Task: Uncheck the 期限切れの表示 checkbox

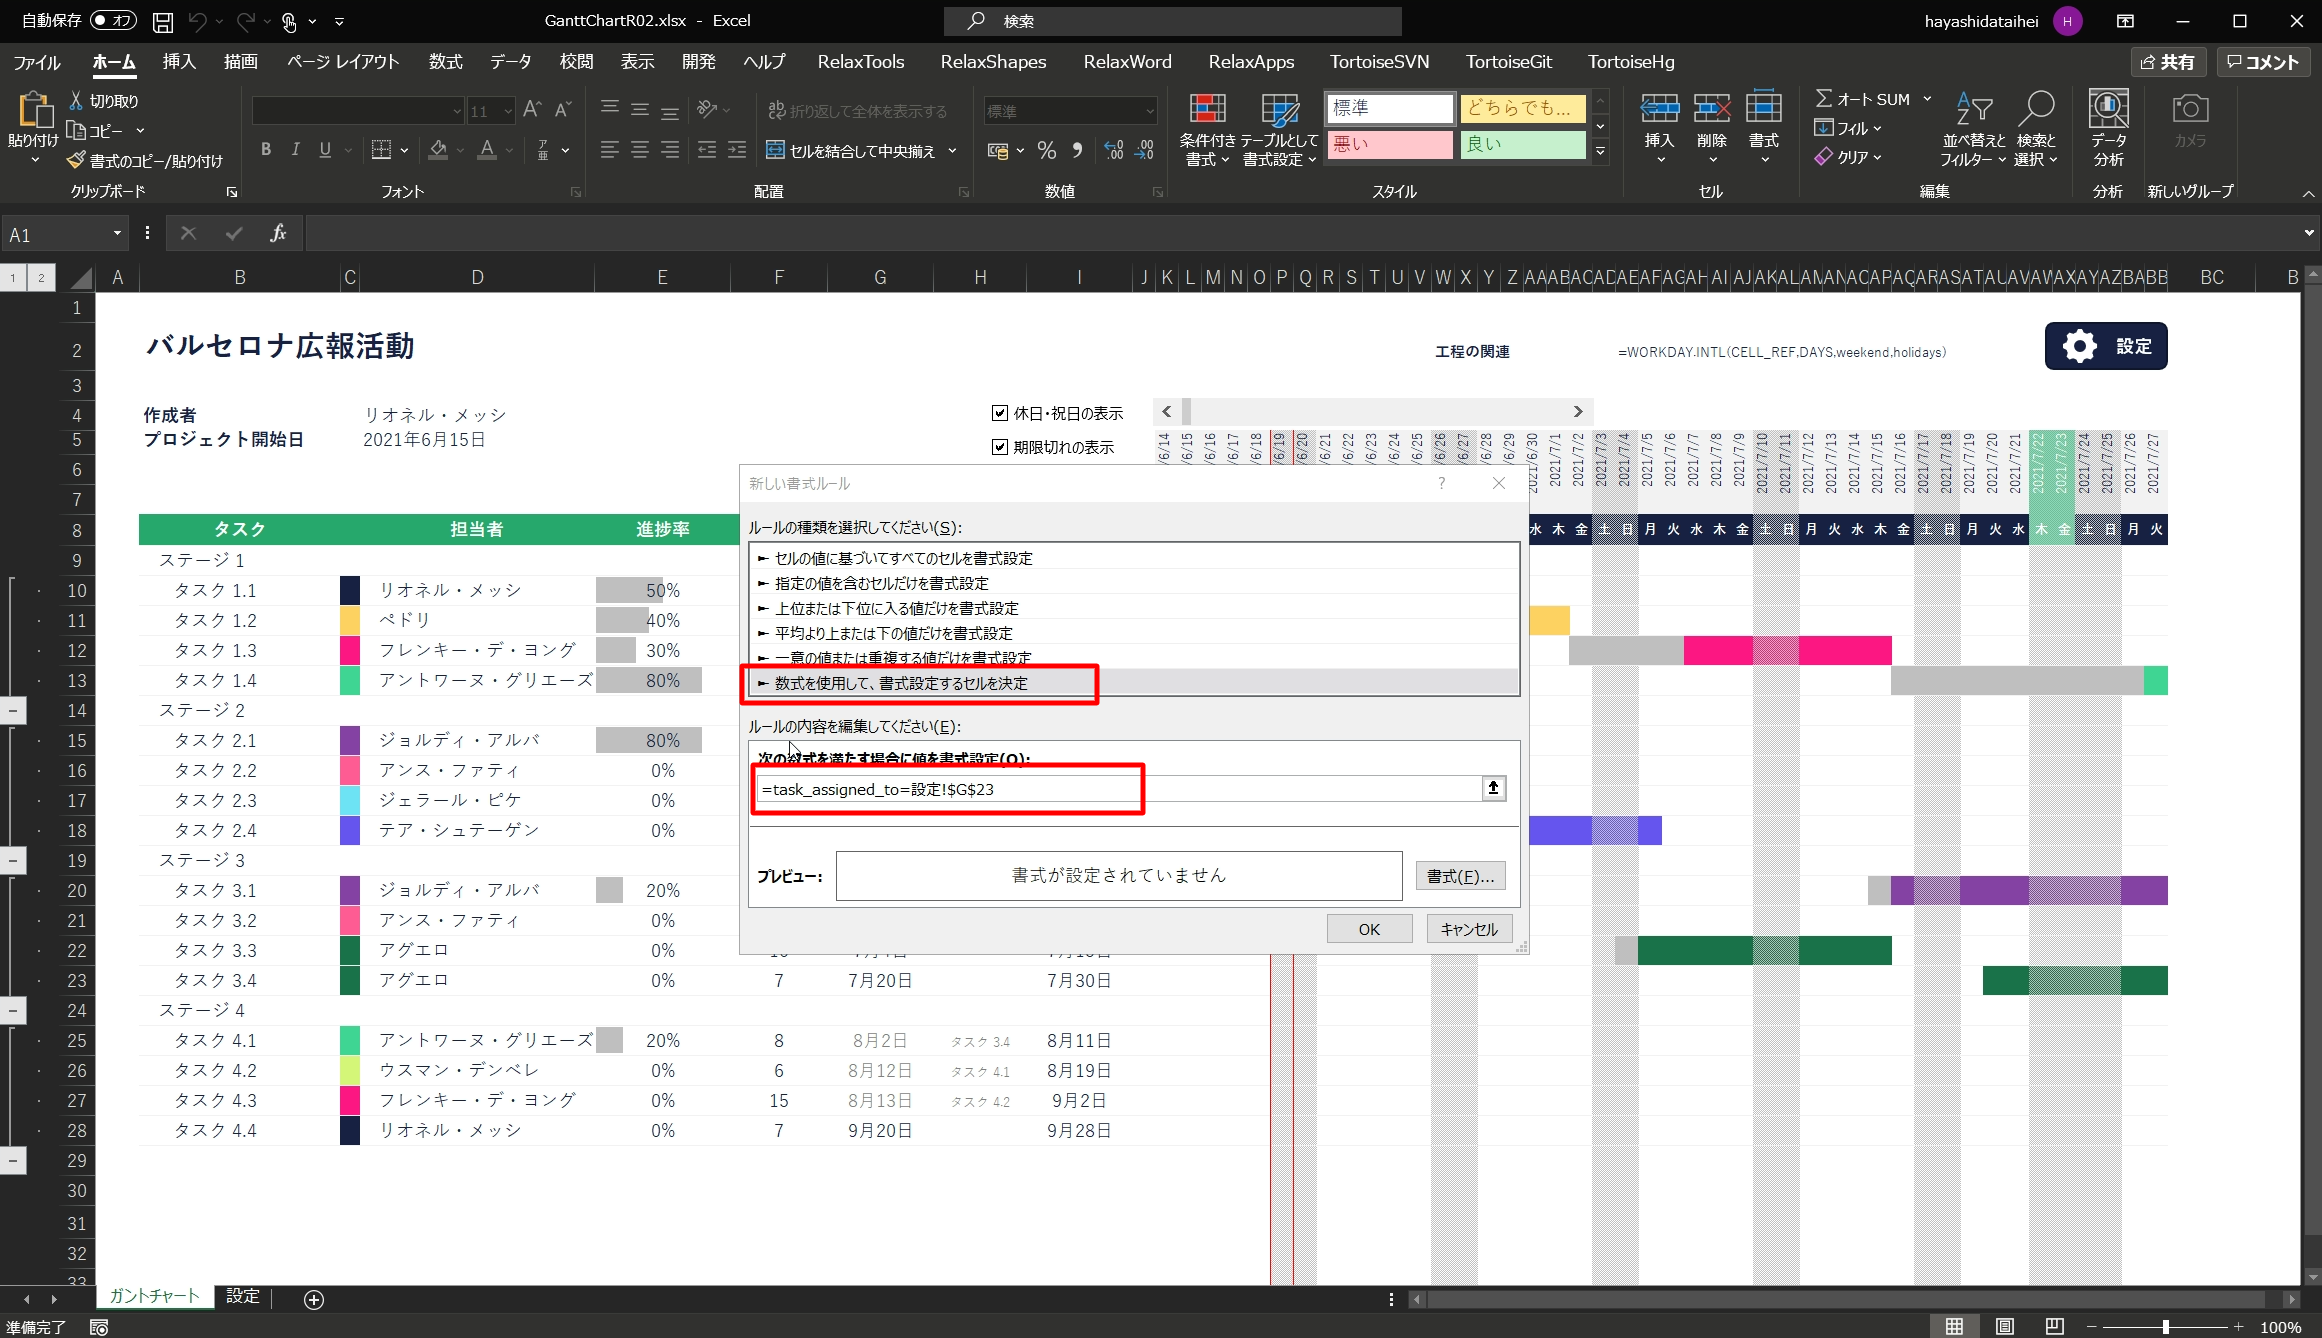Action: (x=999, y=447)
